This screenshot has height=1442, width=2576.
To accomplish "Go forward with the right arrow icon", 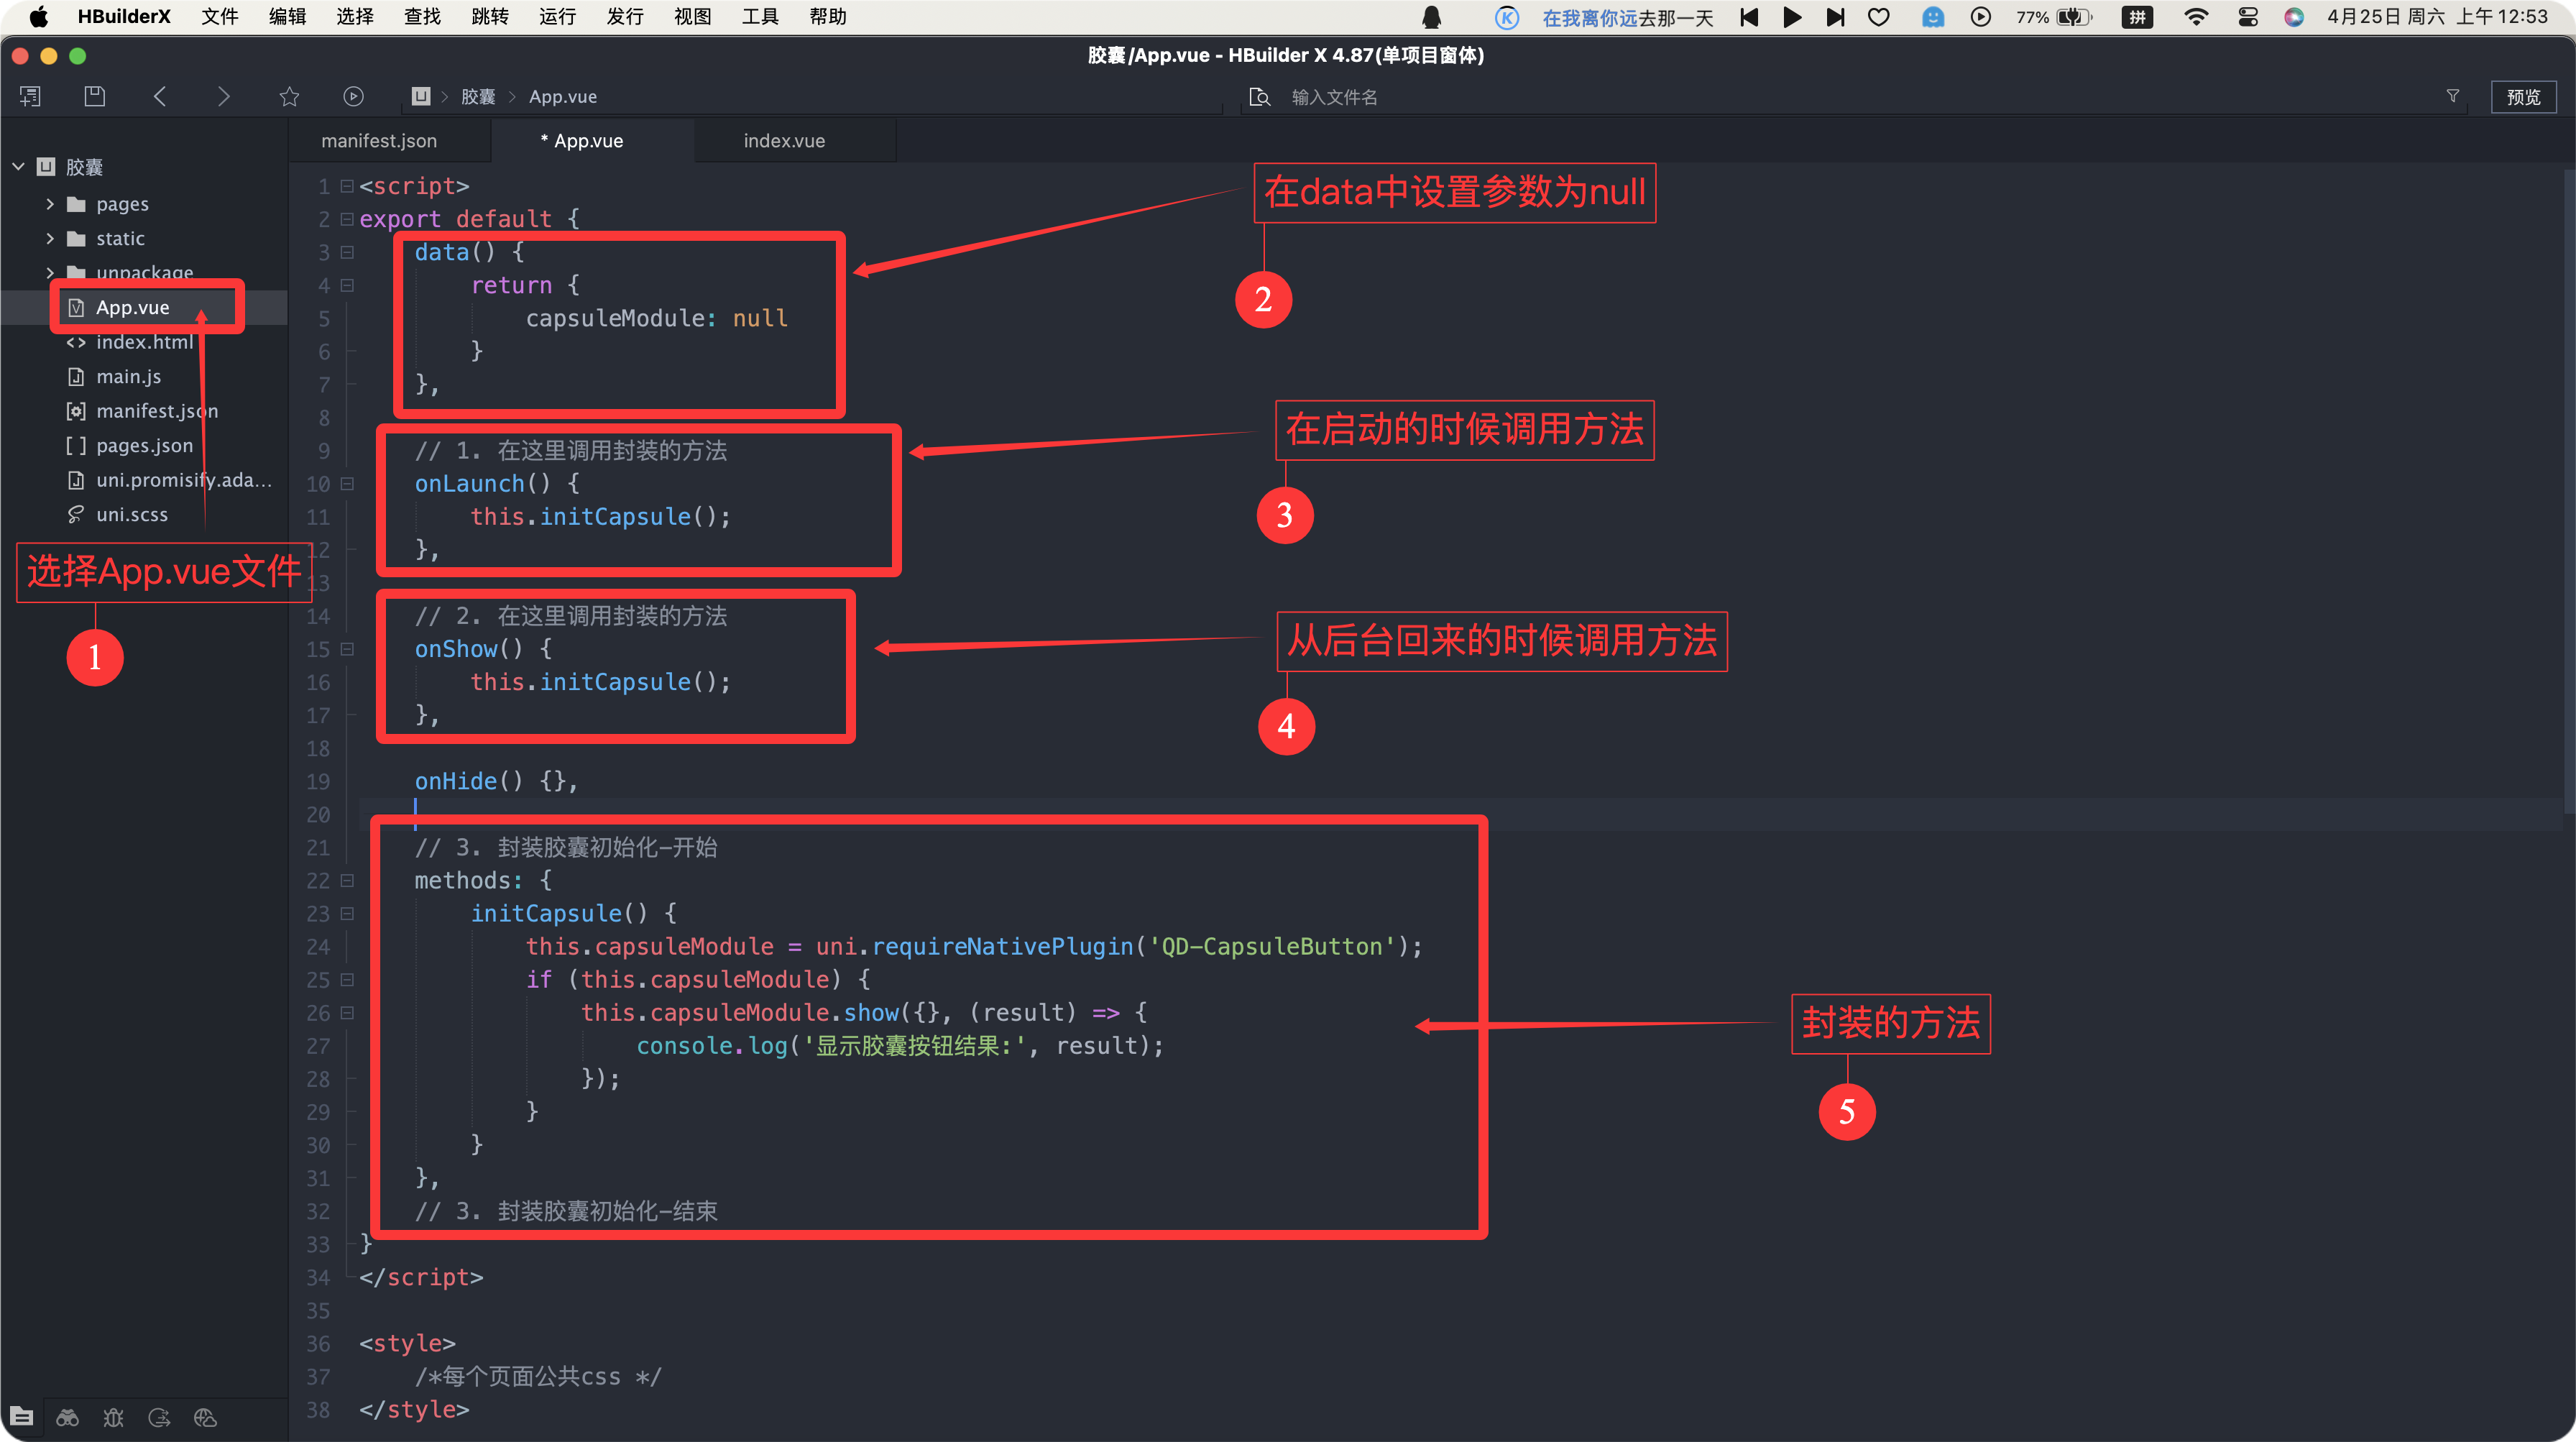I will click(224, 96).
